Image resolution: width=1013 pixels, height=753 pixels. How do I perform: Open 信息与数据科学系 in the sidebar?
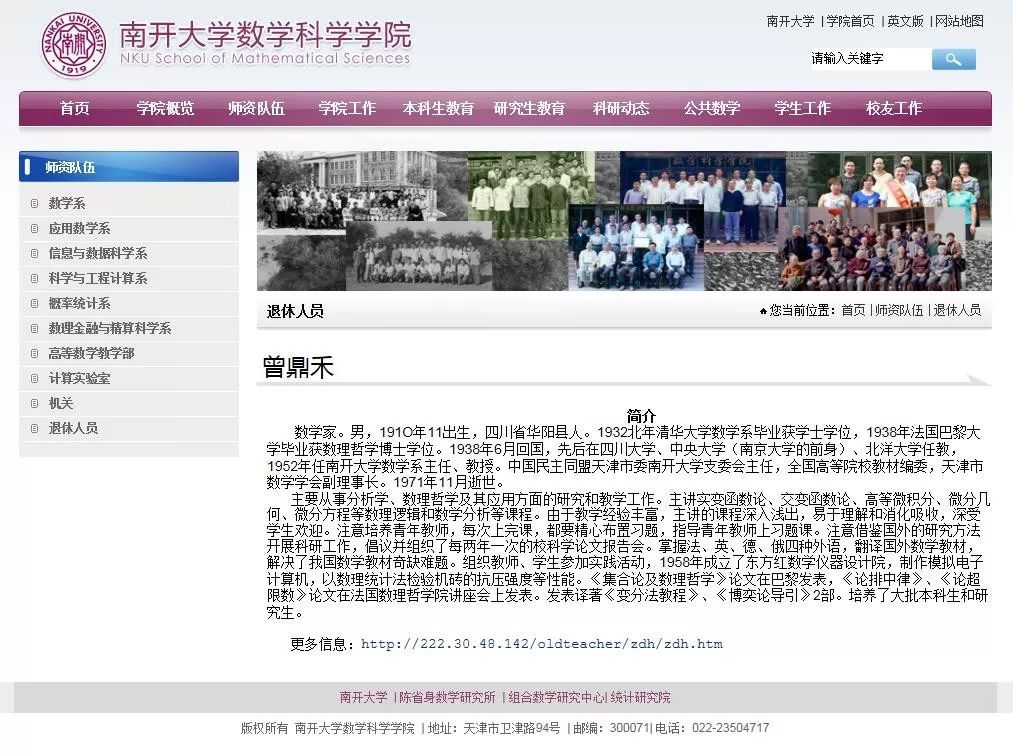98,254
